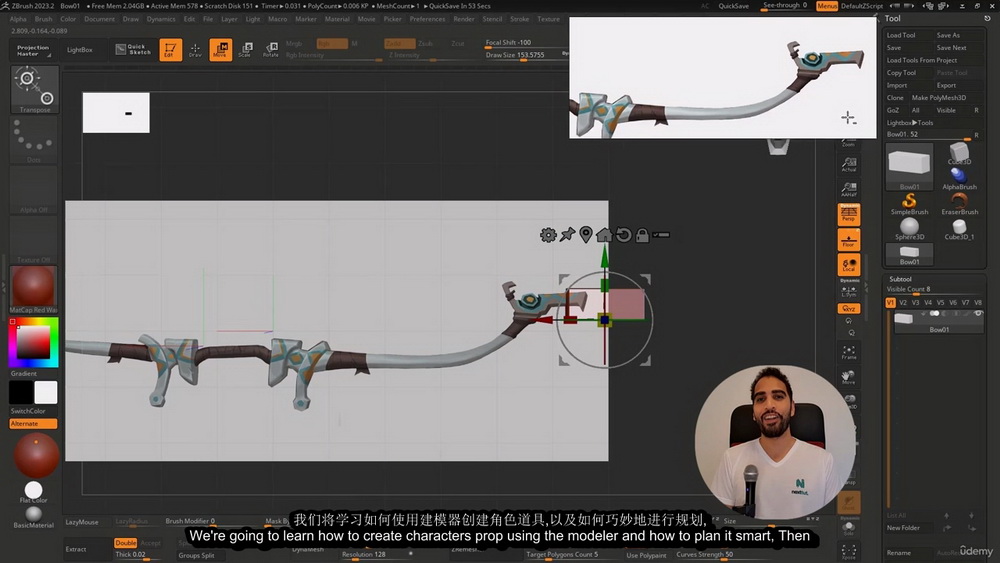Open the Document menu
The height and width of the screenshot is (563, 1000).
99,19
